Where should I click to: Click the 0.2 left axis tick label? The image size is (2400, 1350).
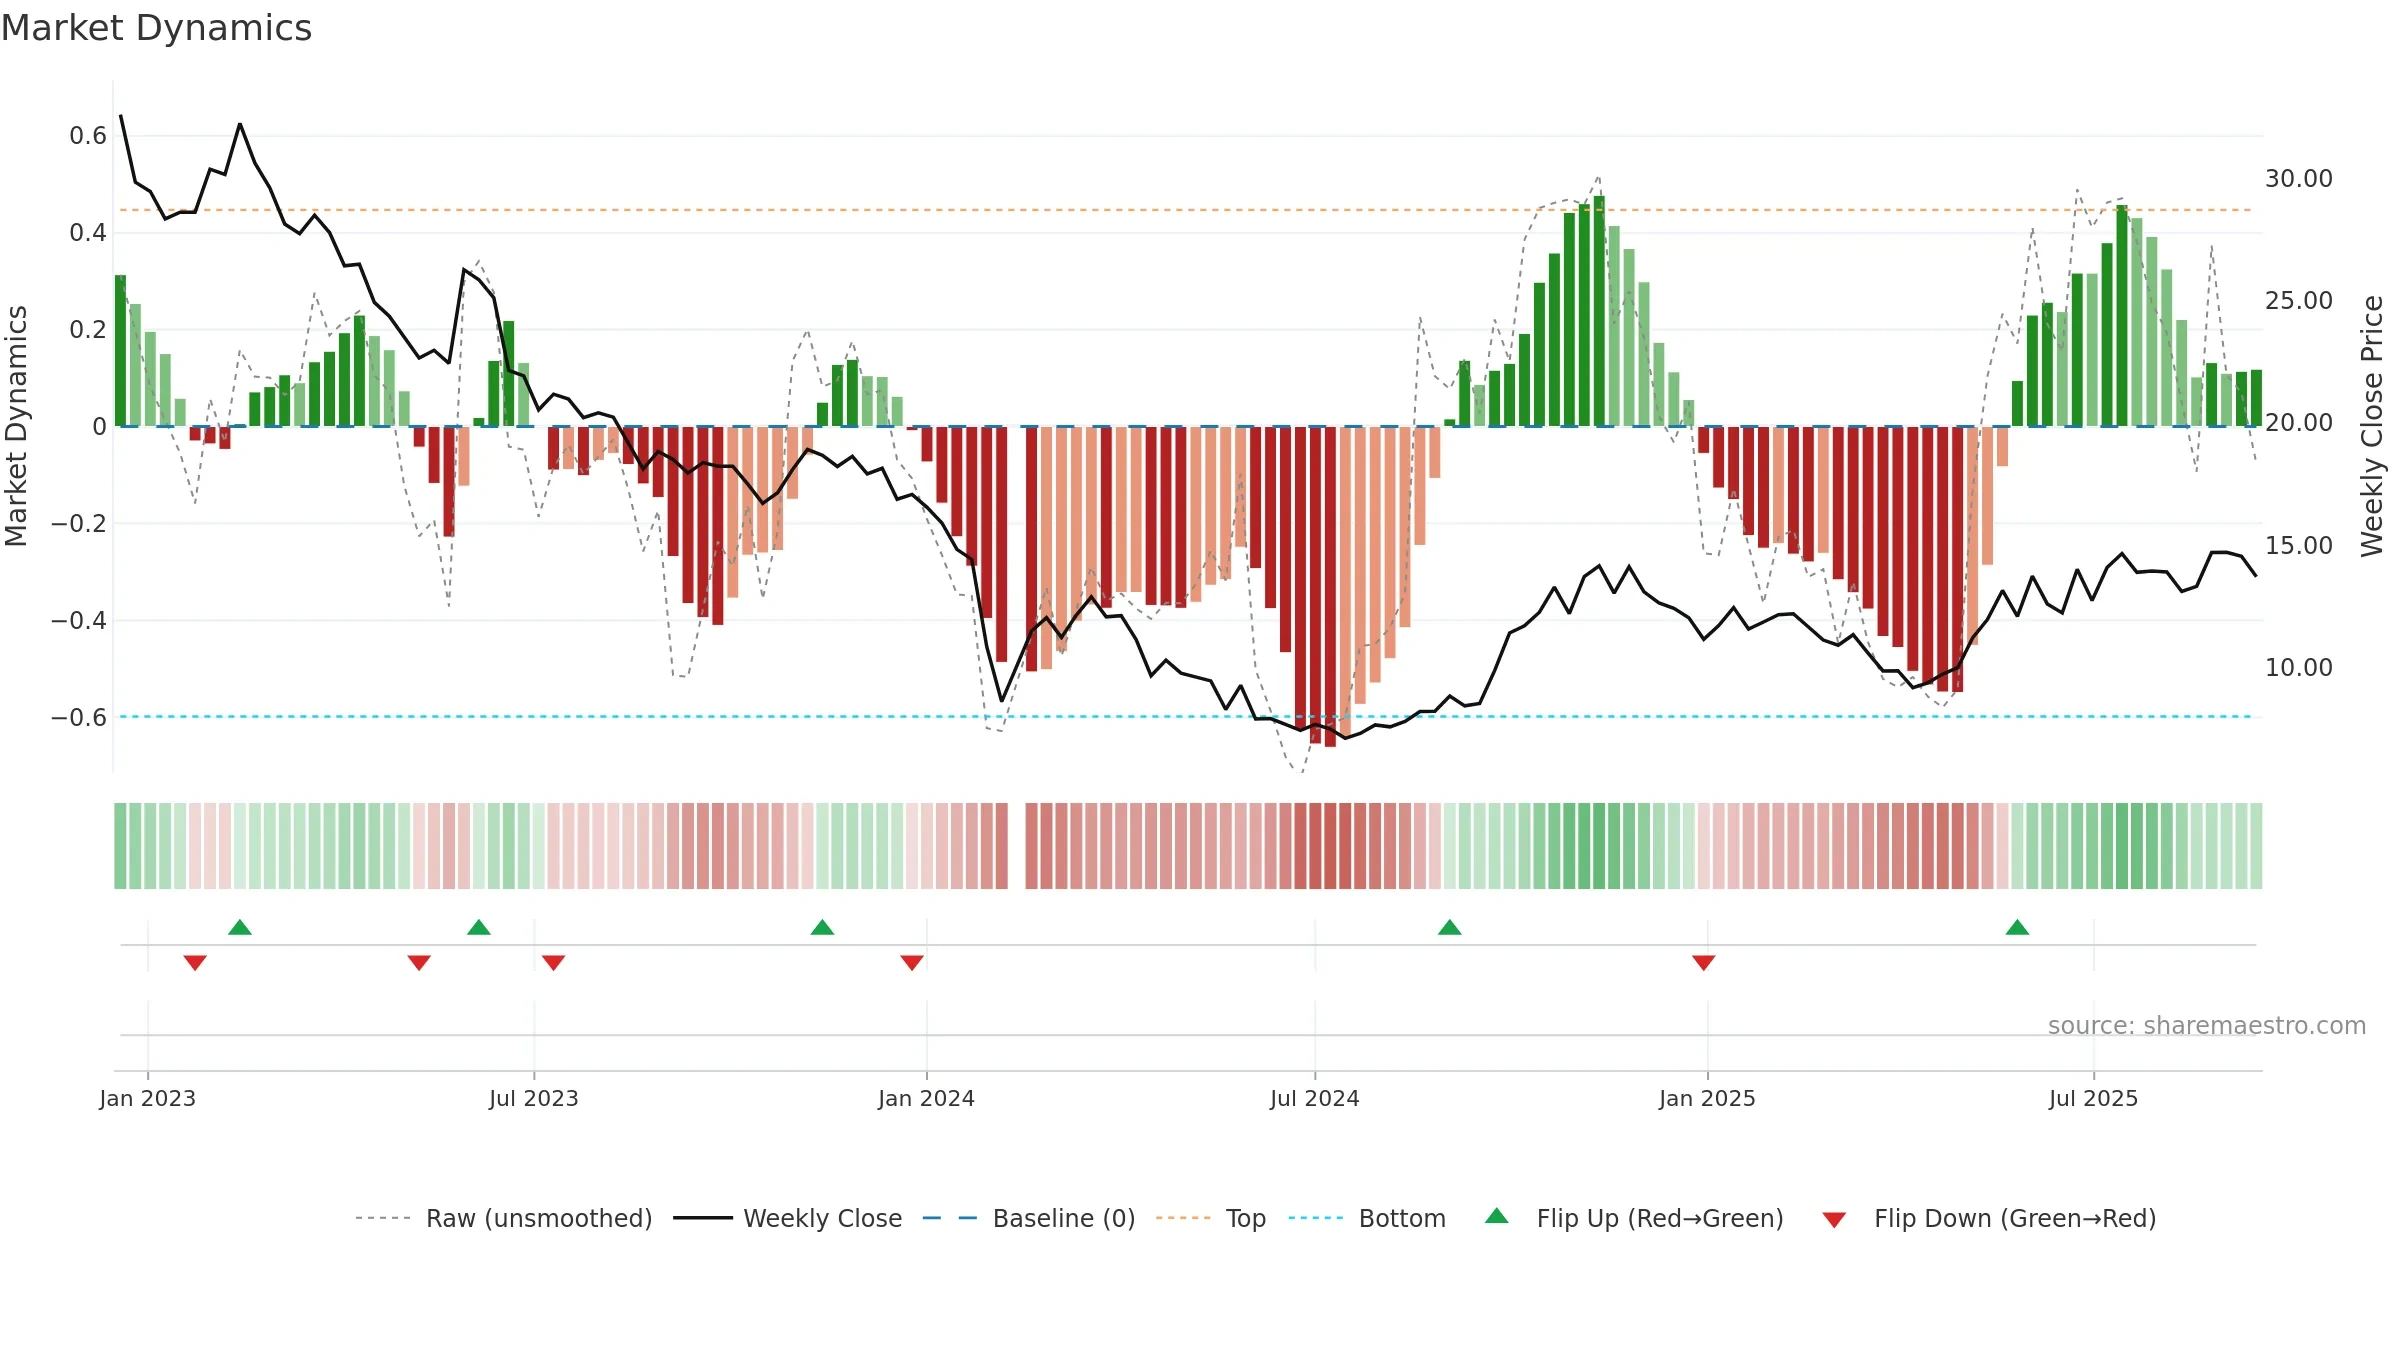click(88, 330)
